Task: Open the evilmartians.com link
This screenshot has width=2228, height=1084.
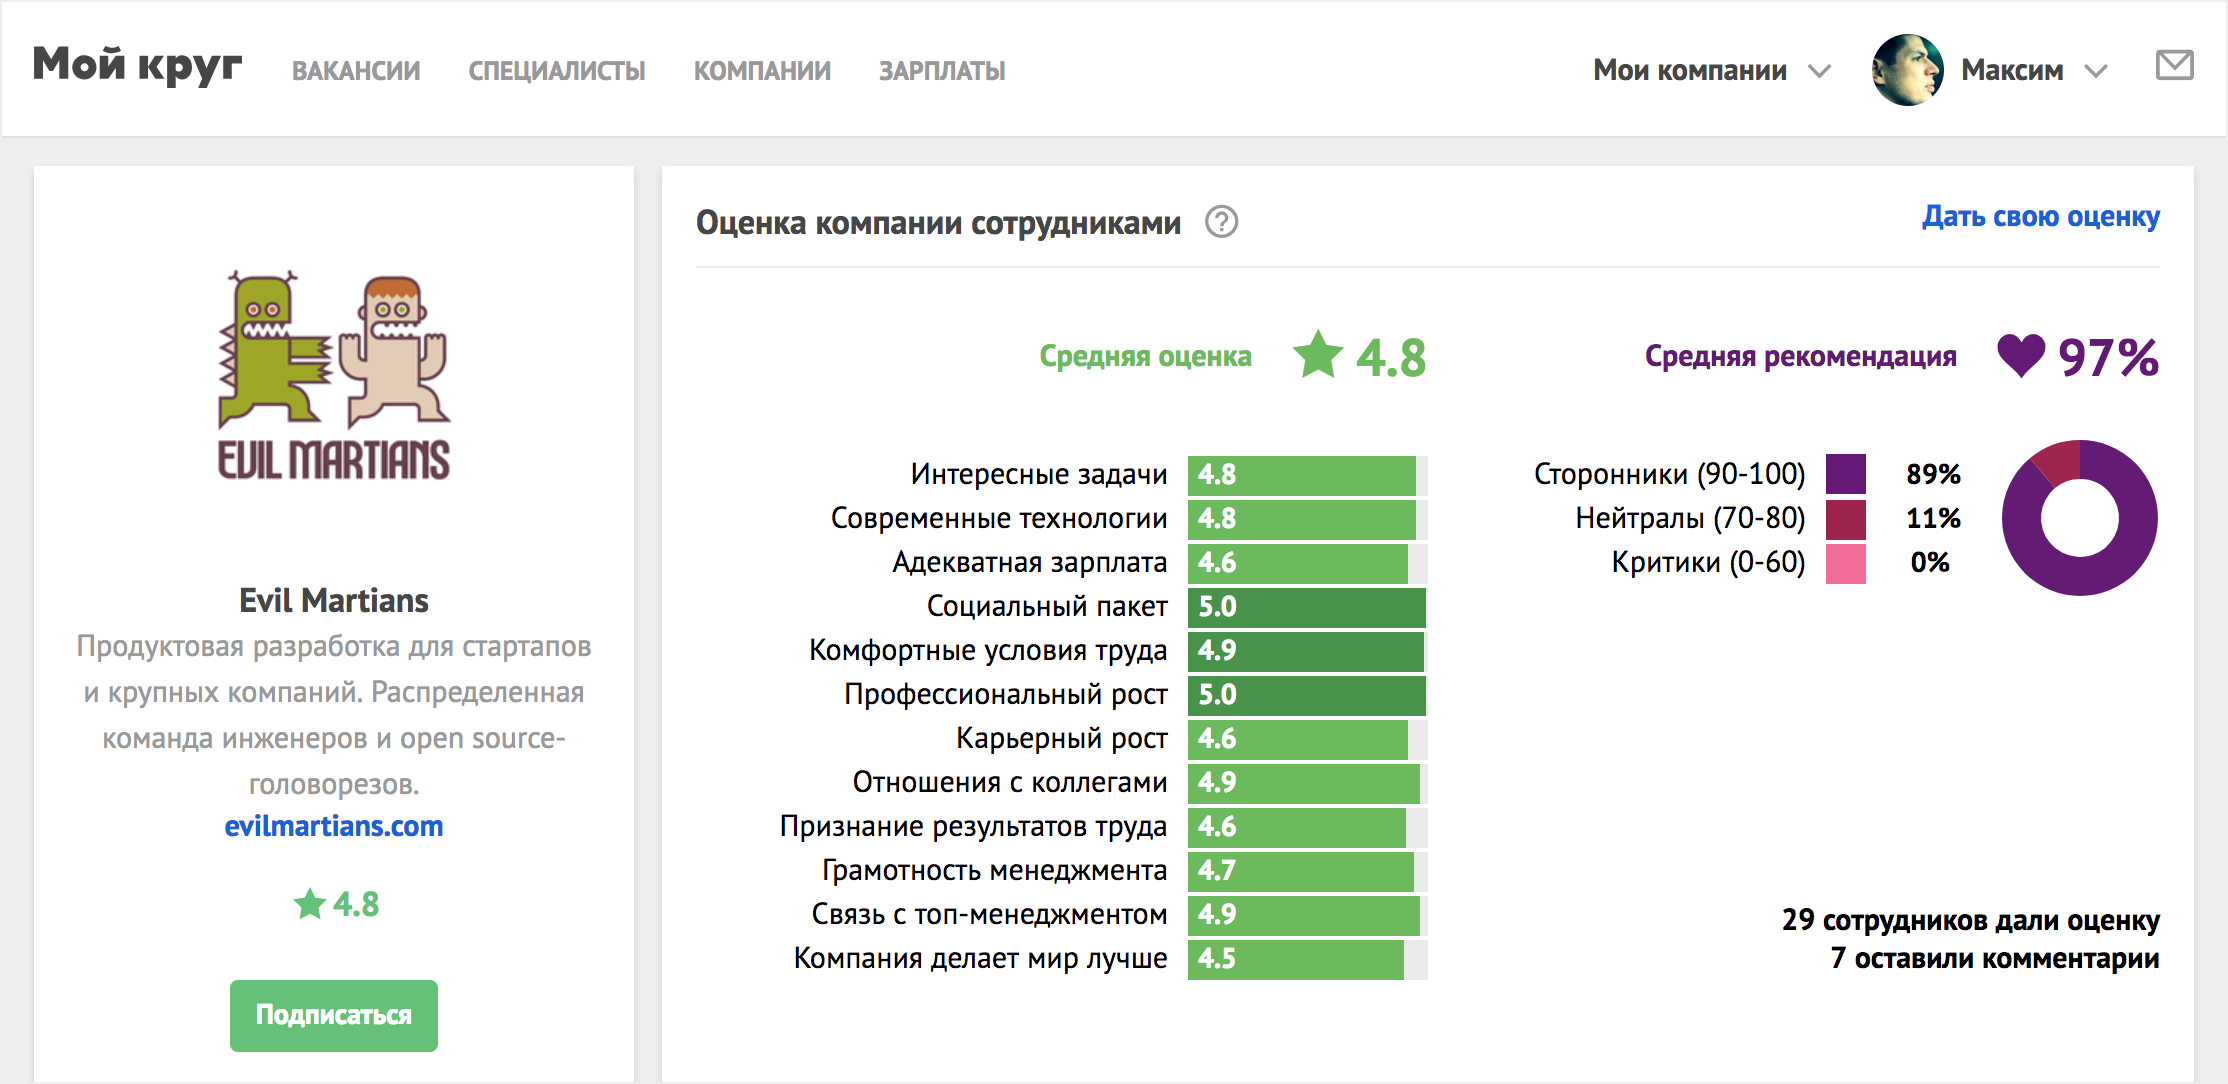Action: 333,826
